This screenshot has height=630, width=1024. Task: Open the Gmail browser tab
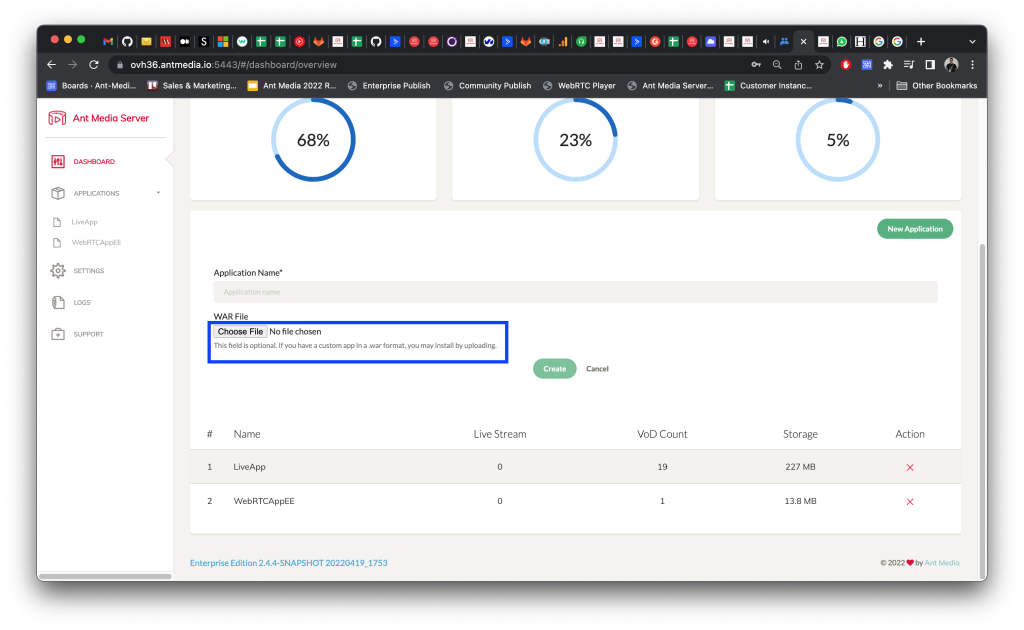coord(108,41)
